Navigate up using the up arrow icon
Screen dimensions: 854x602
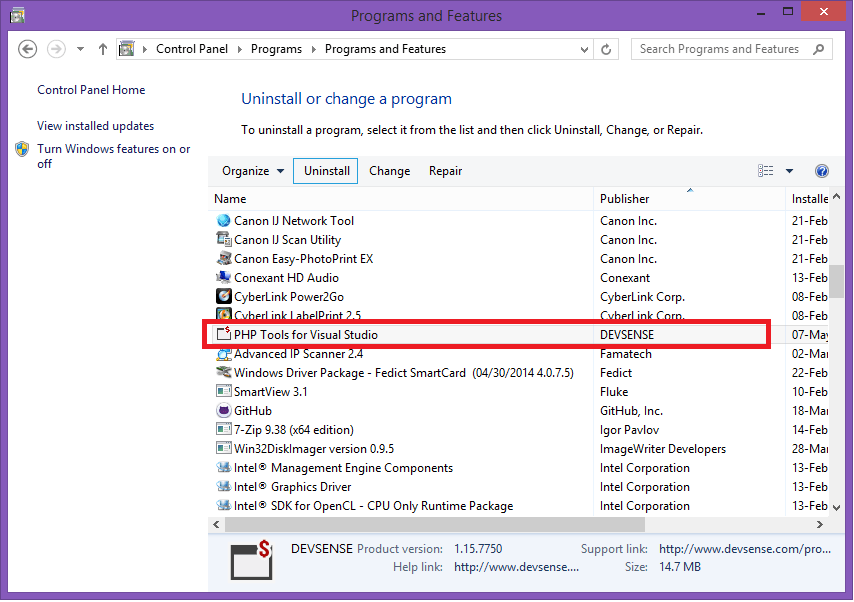click(x=102, y=48)
